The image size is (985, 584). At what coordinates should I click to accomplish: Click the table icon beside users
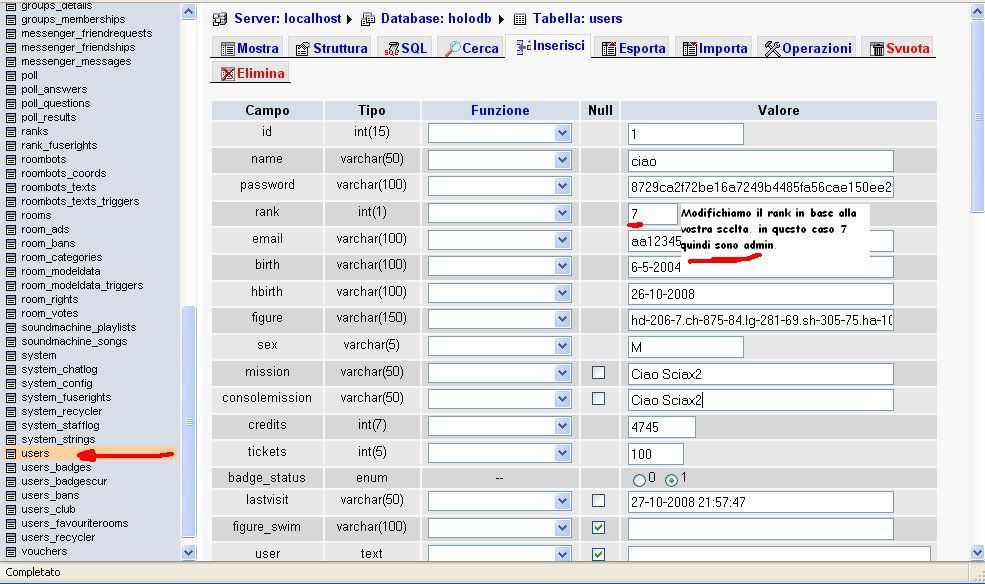(x=11, y=453)
